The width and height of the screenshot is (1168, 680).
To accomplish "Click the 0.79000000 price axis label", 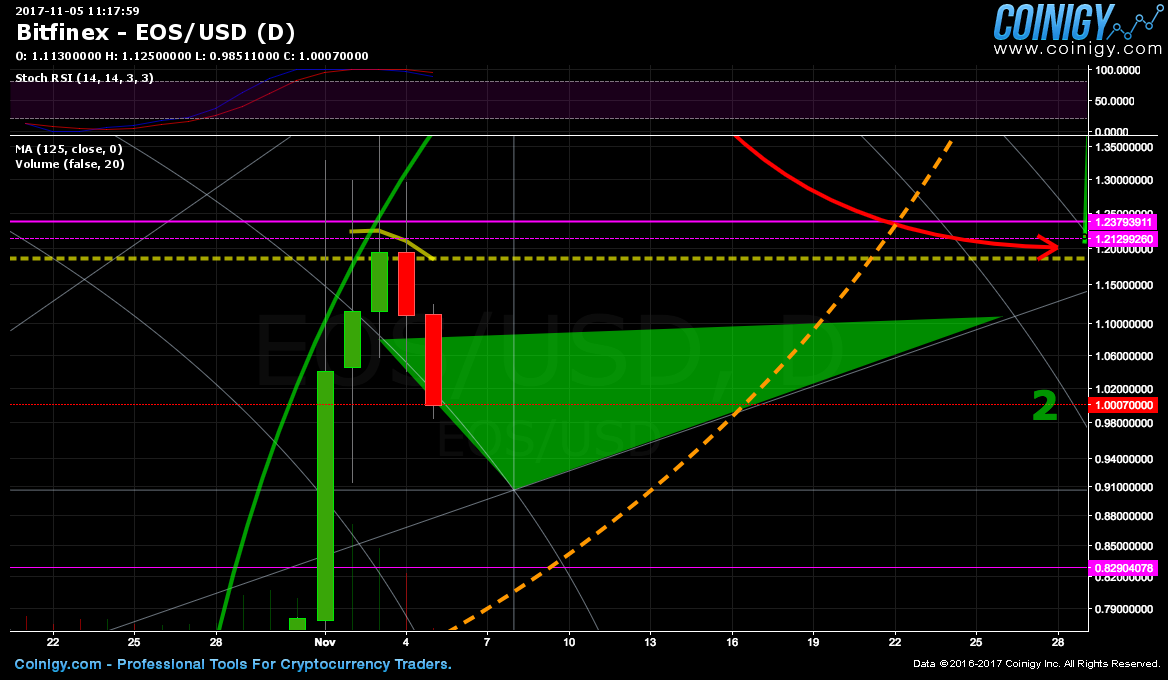I will coord(1124,609).
